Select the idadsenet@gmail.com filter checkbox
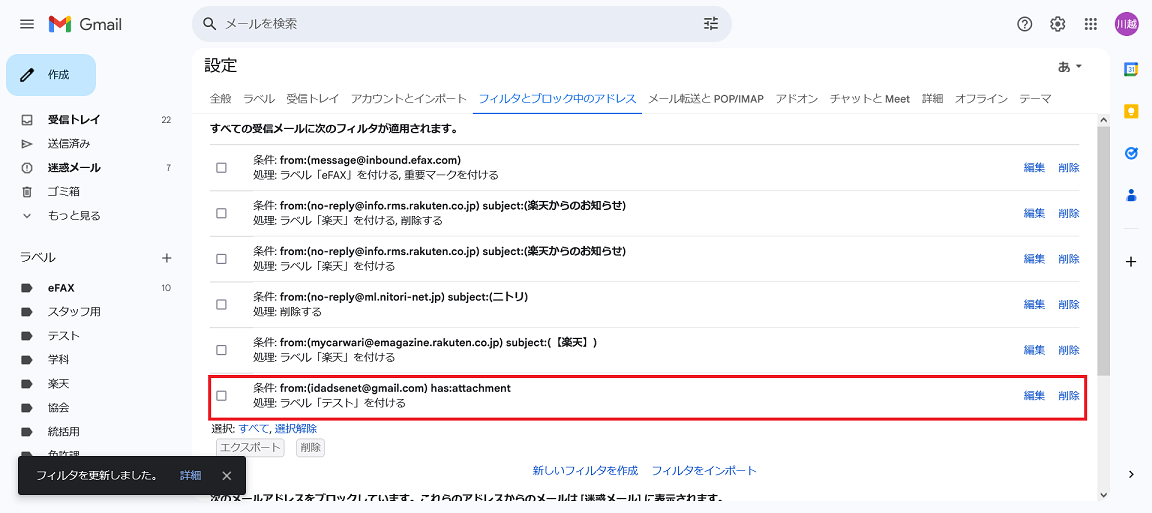Screen dimensions: 1152x513 (222, 396)
